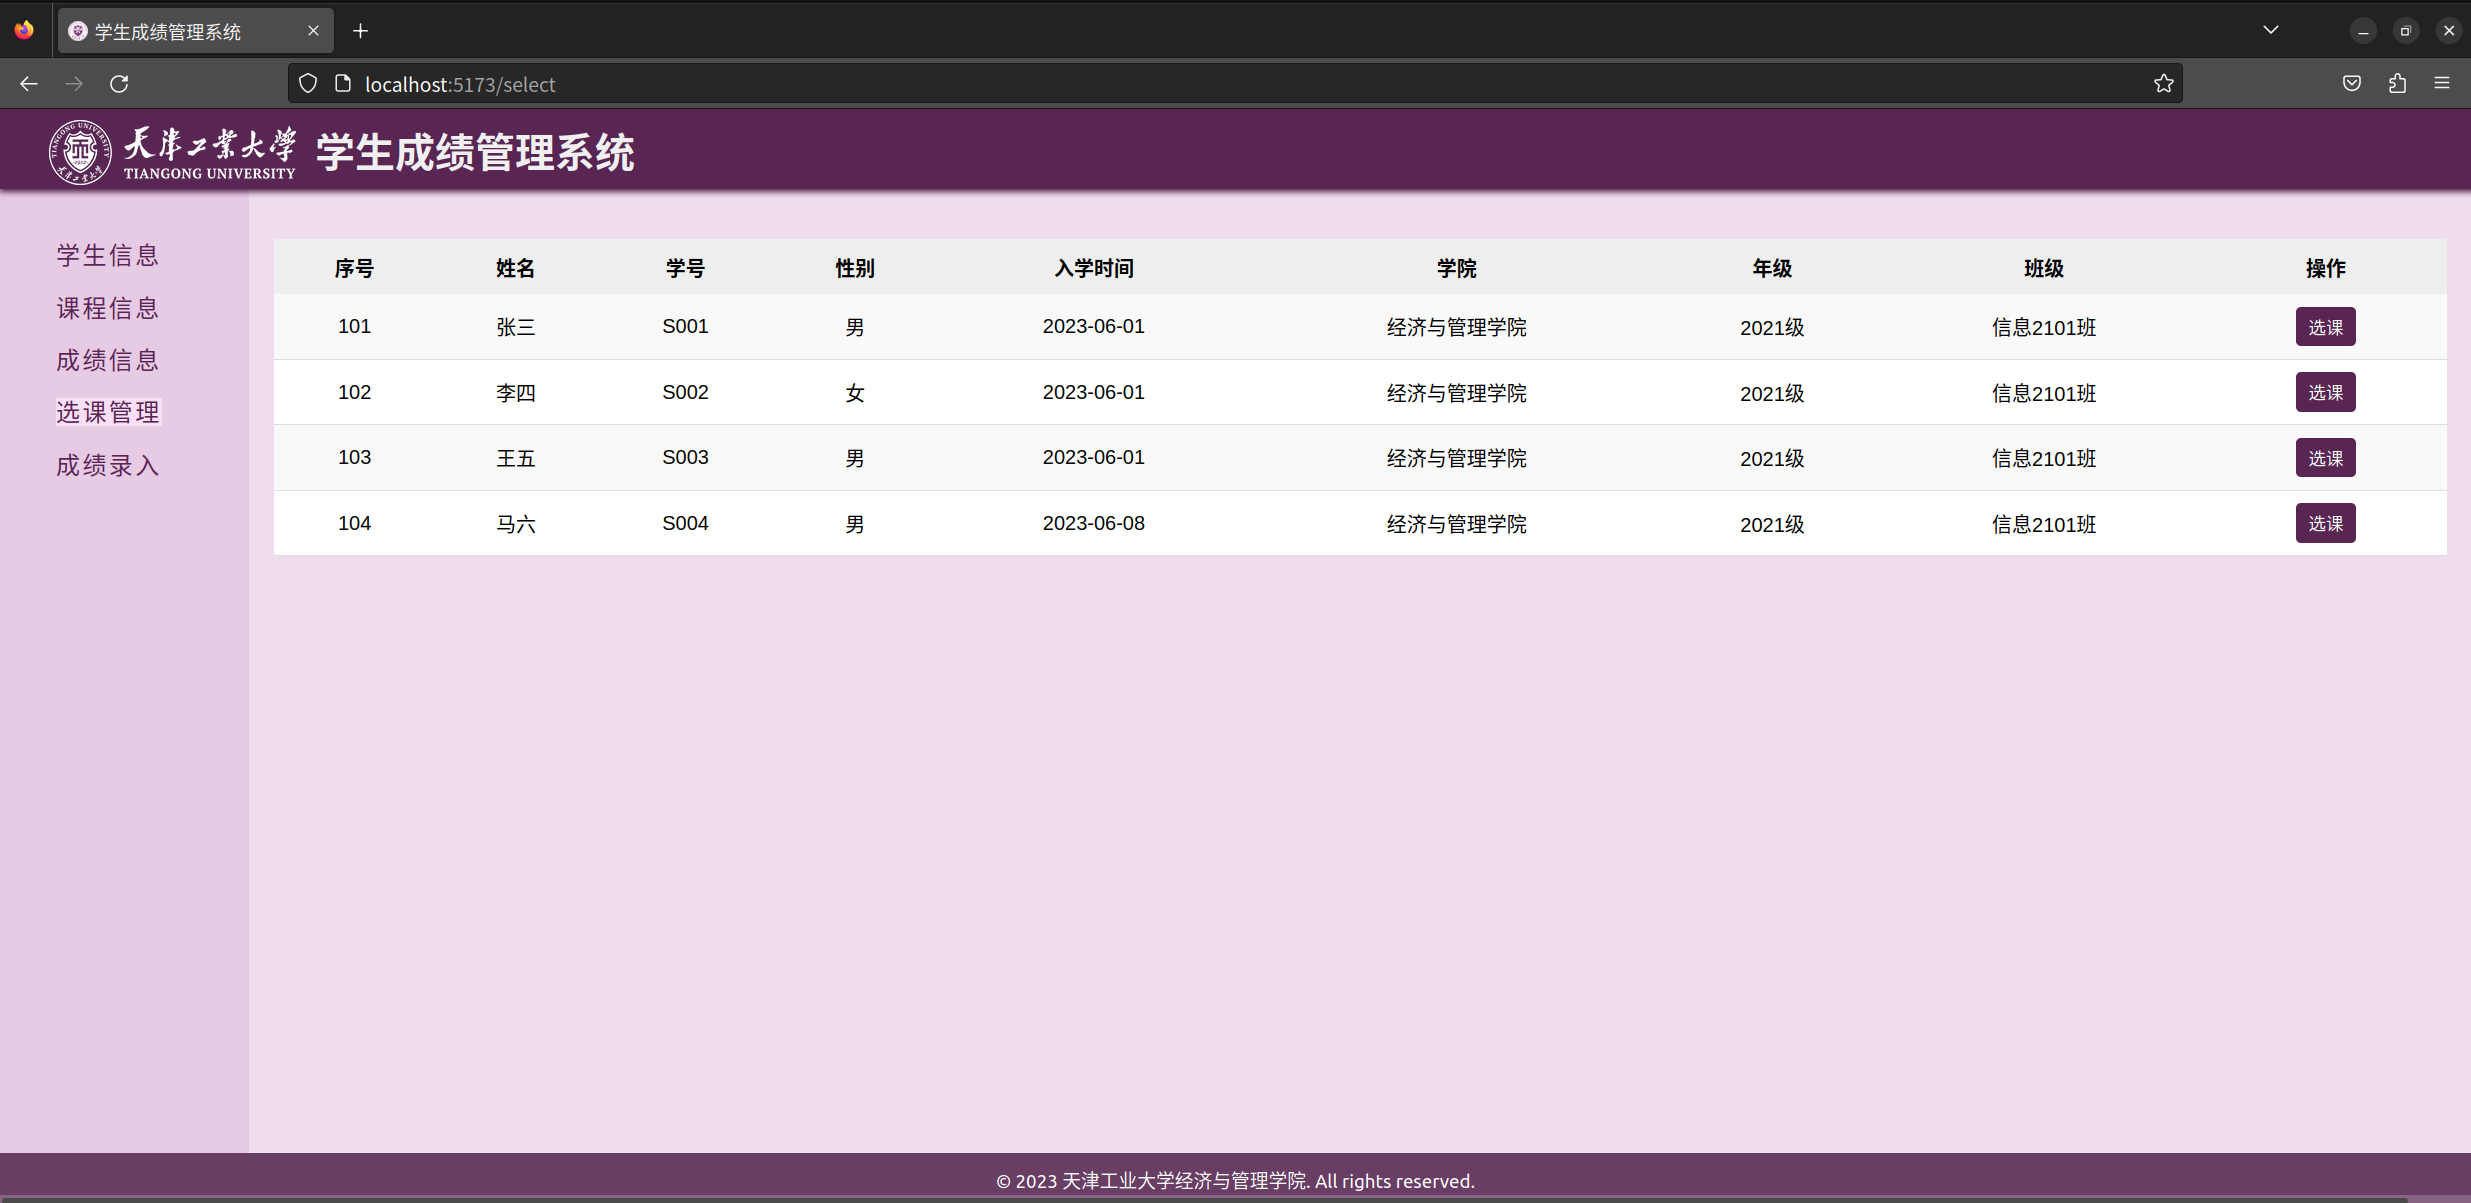The image size is (2471, 1203).
Task: Click the name cell 张三
Action: tap(516, 327)
